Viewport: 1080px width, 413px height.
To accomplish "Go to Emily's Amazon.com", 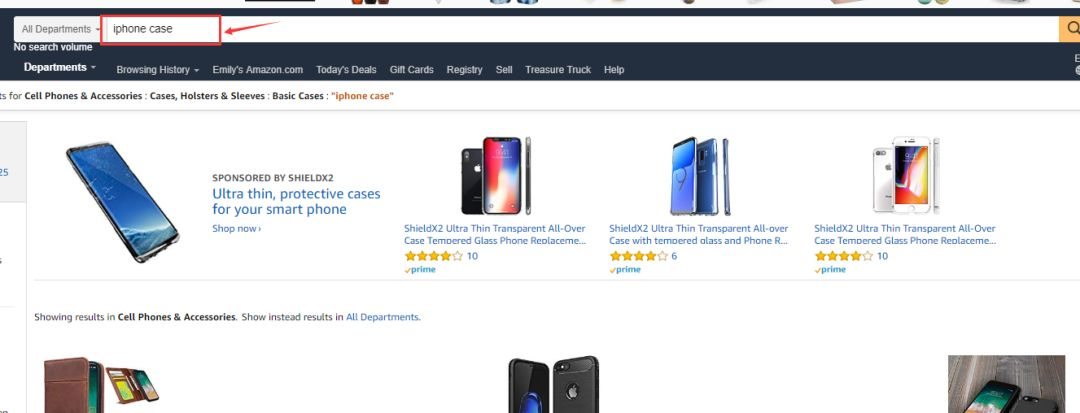I will tap(258, 70).
